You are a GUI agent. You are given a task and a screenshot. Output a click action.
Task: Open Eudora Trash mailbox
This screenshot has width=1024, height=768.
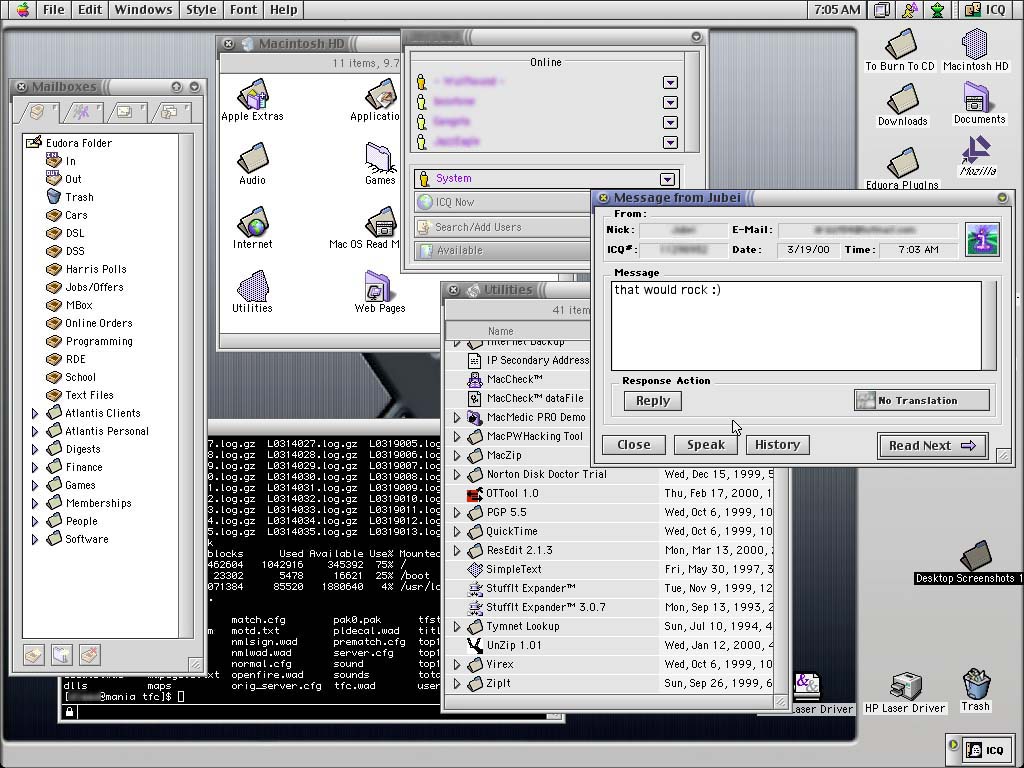click(x=79, y=197)
